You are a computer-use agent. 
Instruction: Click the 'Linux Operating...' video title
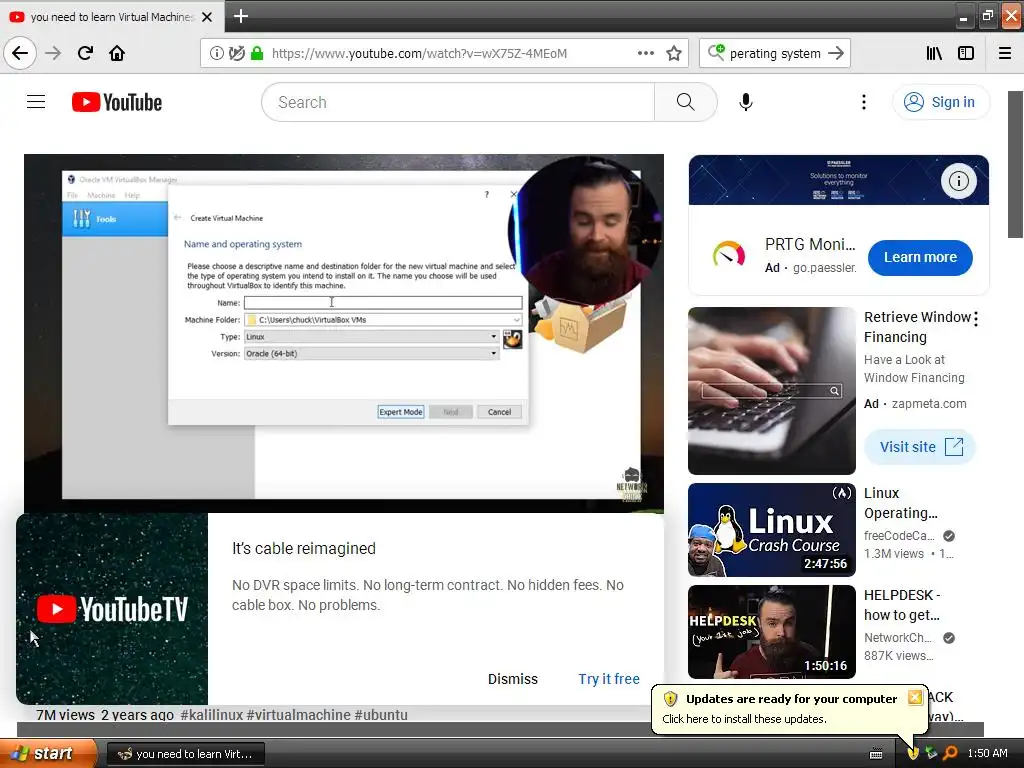click(901, 504)
